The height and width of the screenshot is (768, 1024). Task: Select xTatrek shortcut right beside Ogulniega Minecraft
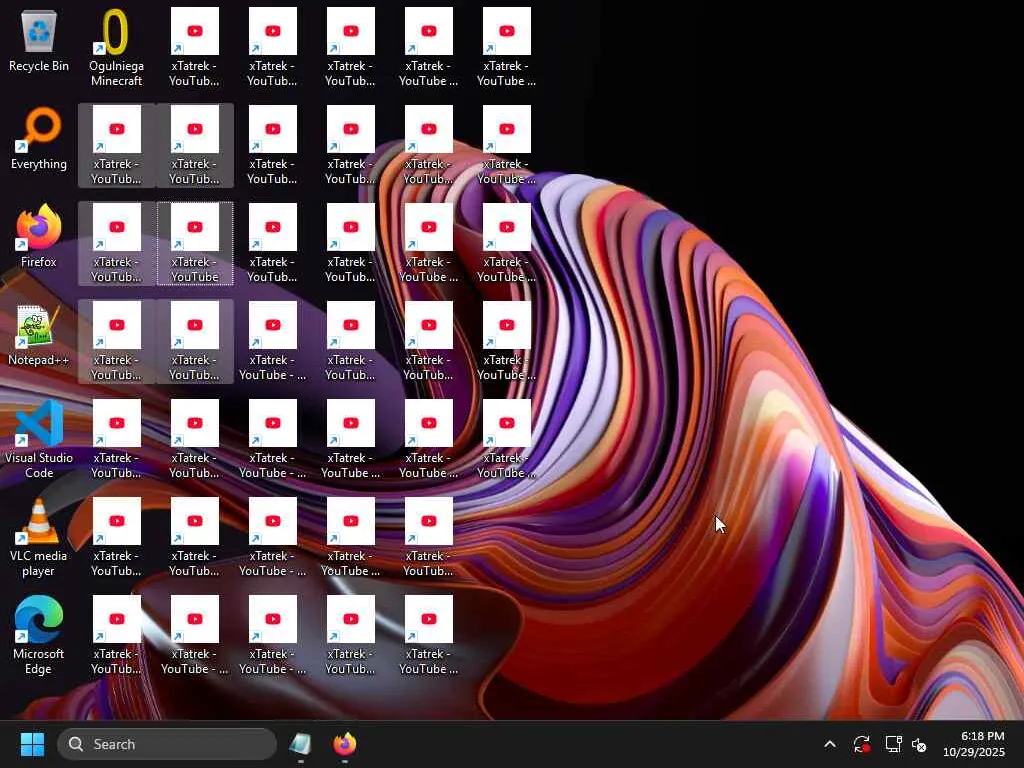click(195, 47)
